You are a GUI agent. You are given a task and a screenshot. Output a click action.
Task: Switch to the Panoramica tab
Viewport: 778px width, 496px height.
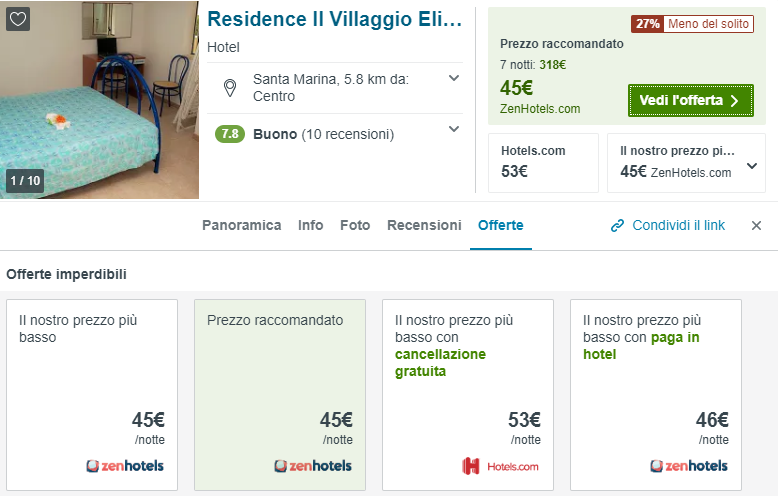click(241, 226)
